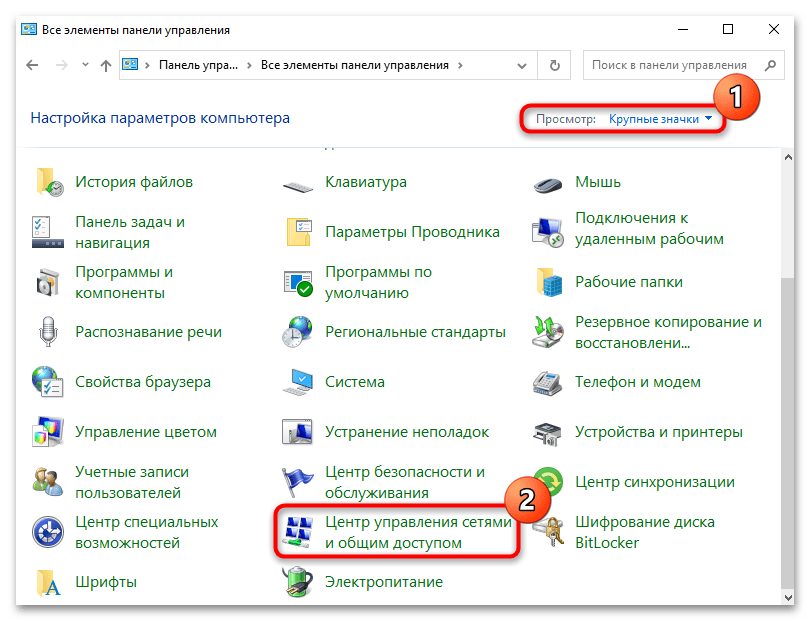Viewport: 810px width, 621px height.
Task: Open Управление цветом link
Action: tap(146, 432)
